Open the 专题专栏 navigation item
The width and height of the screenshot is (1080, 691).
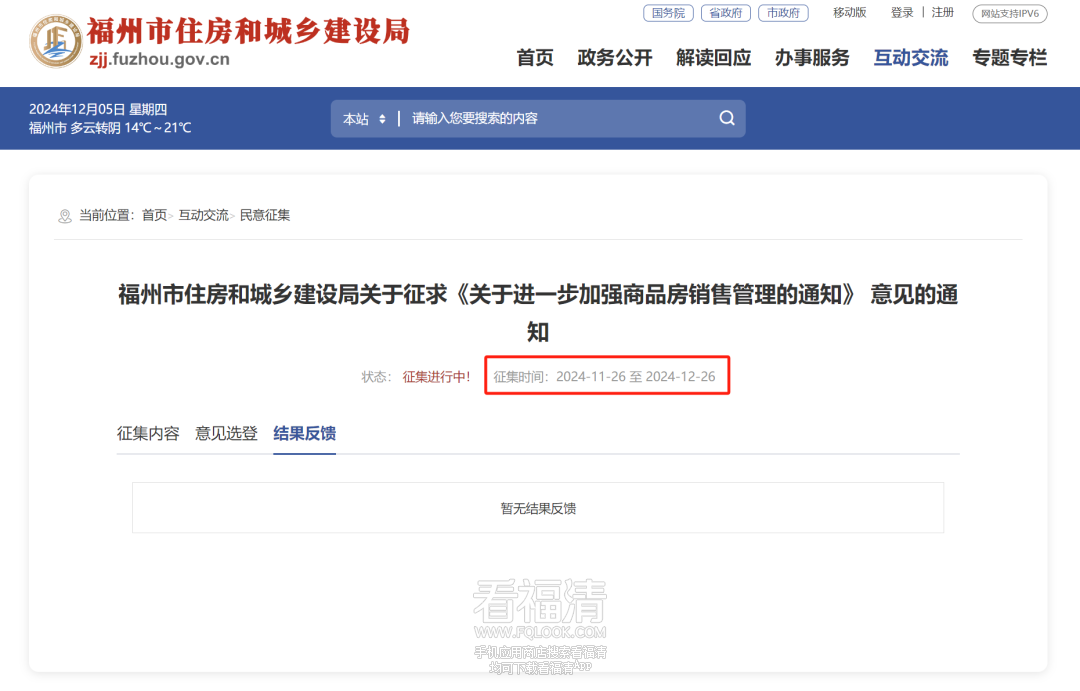pyautogui.click(x=1009, y=58)
